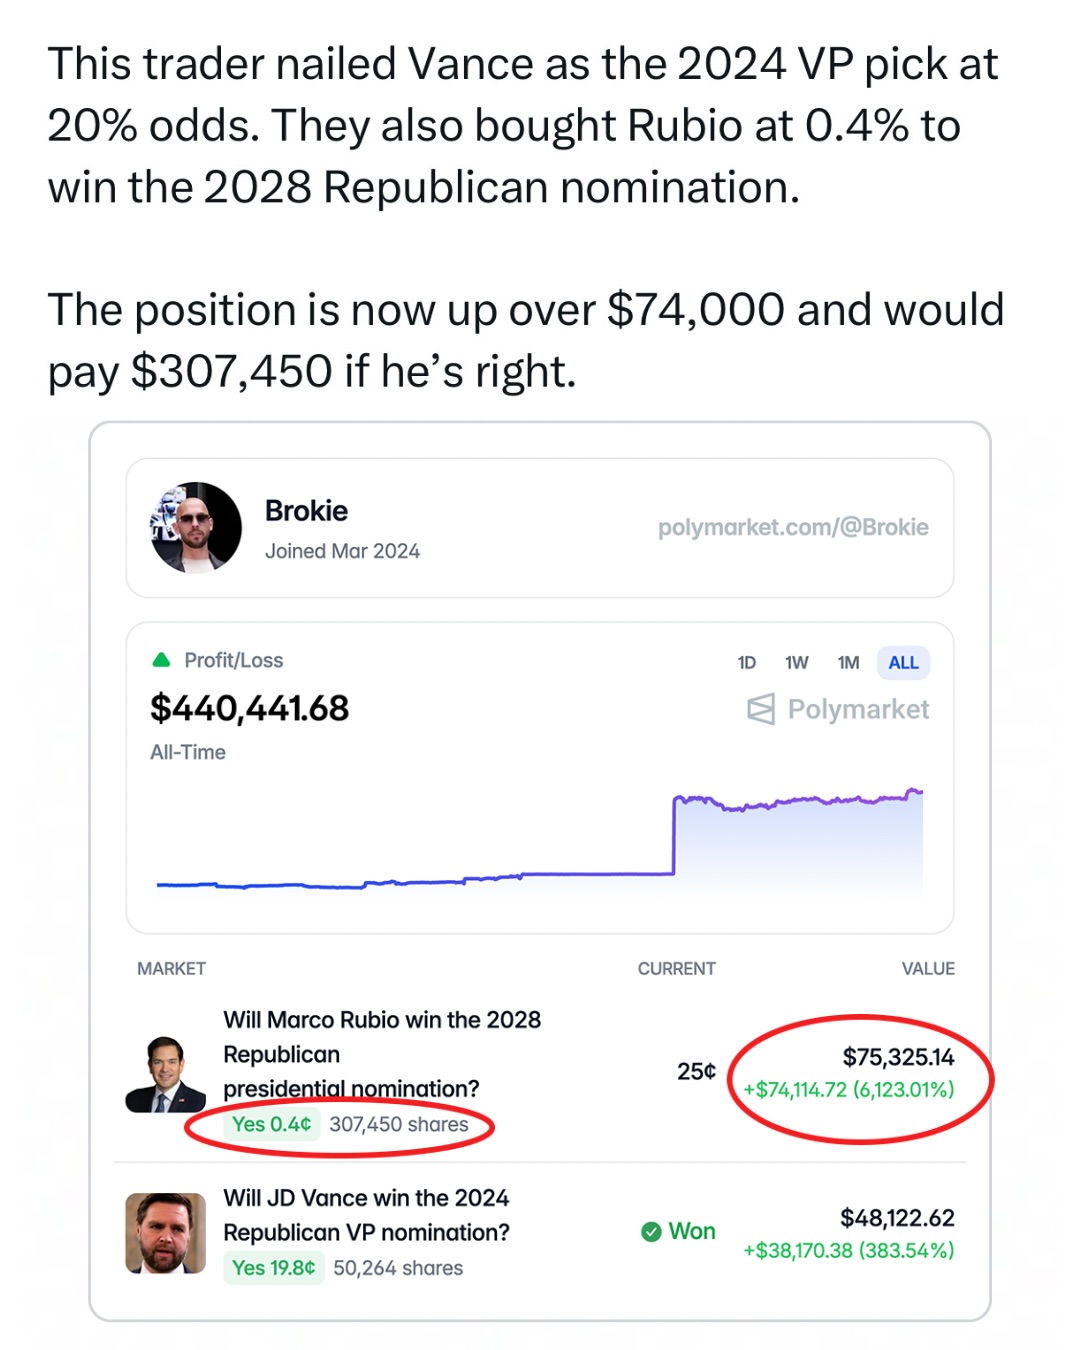Click the Yes 19.8¢ position badge

point(274,1268)
